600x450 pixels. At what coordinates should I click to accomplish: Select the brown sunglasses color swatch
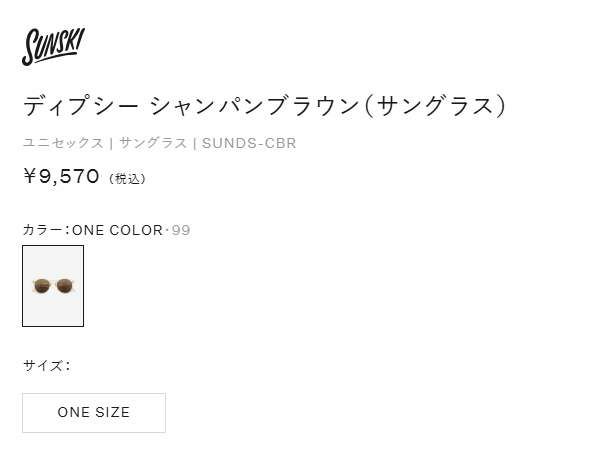[x=53, y=286]
